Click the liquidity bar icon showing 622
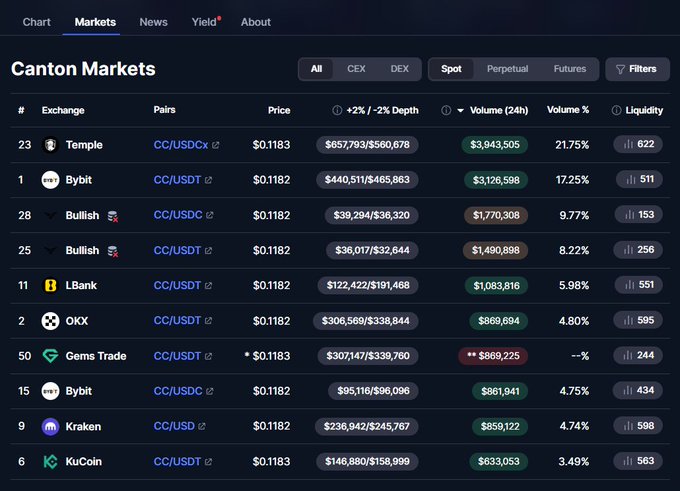This screenshot has width=680, height=491. (628, 144)
